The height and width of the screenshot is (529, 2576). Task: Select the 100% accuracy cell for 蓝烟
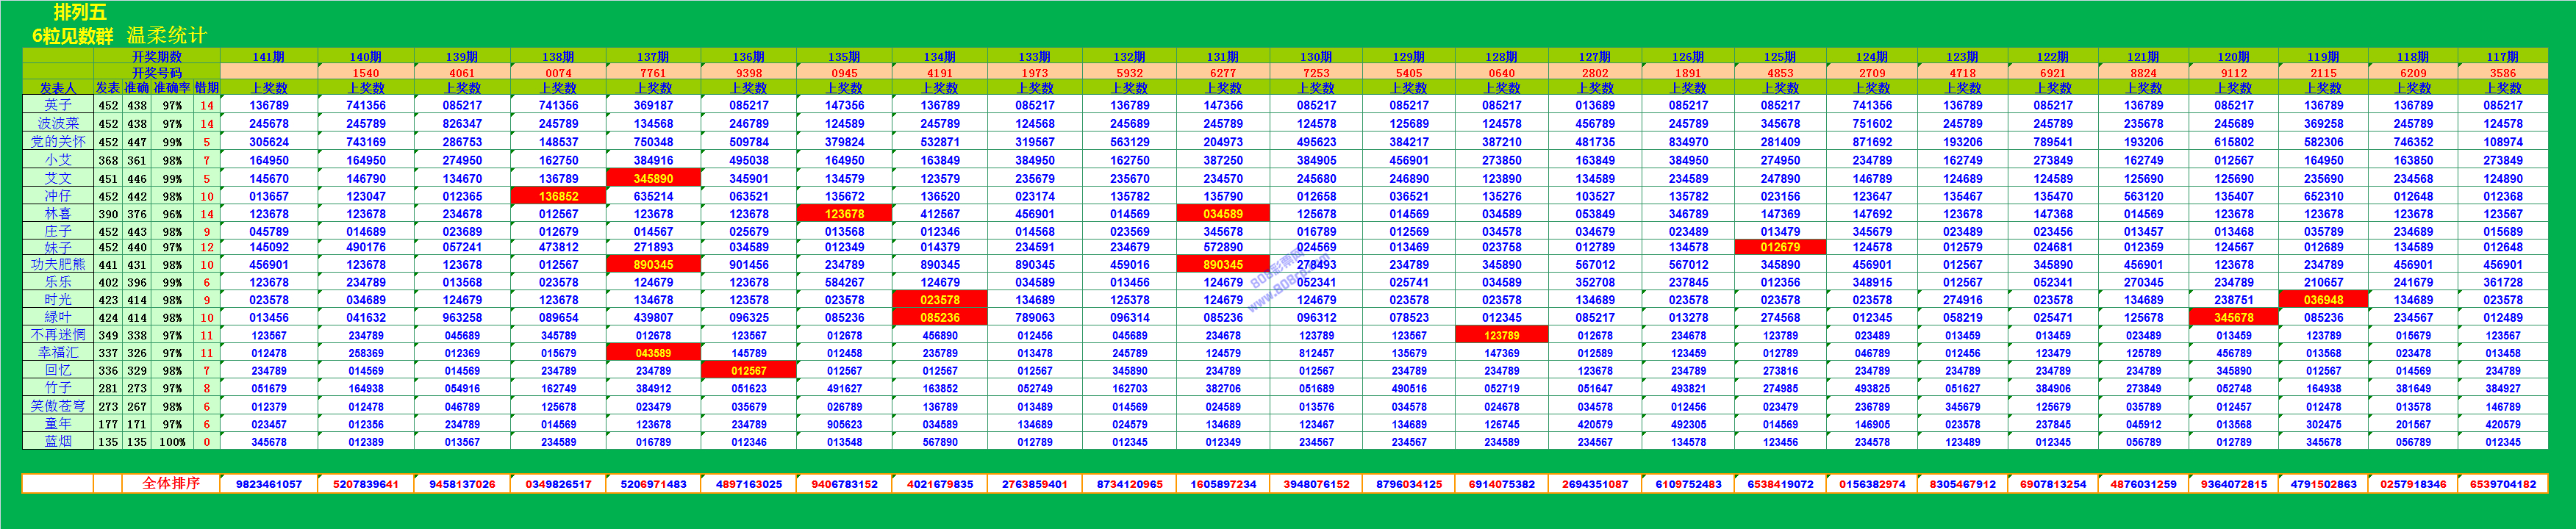(x=172, y=442)
